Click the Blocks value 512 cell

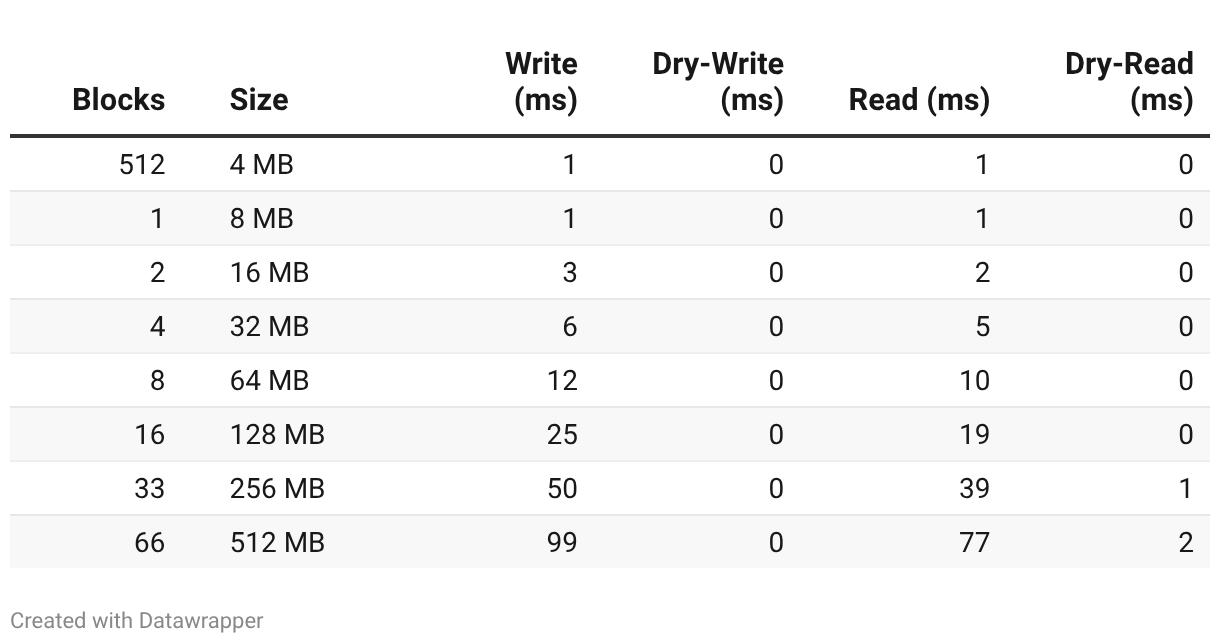142,164
